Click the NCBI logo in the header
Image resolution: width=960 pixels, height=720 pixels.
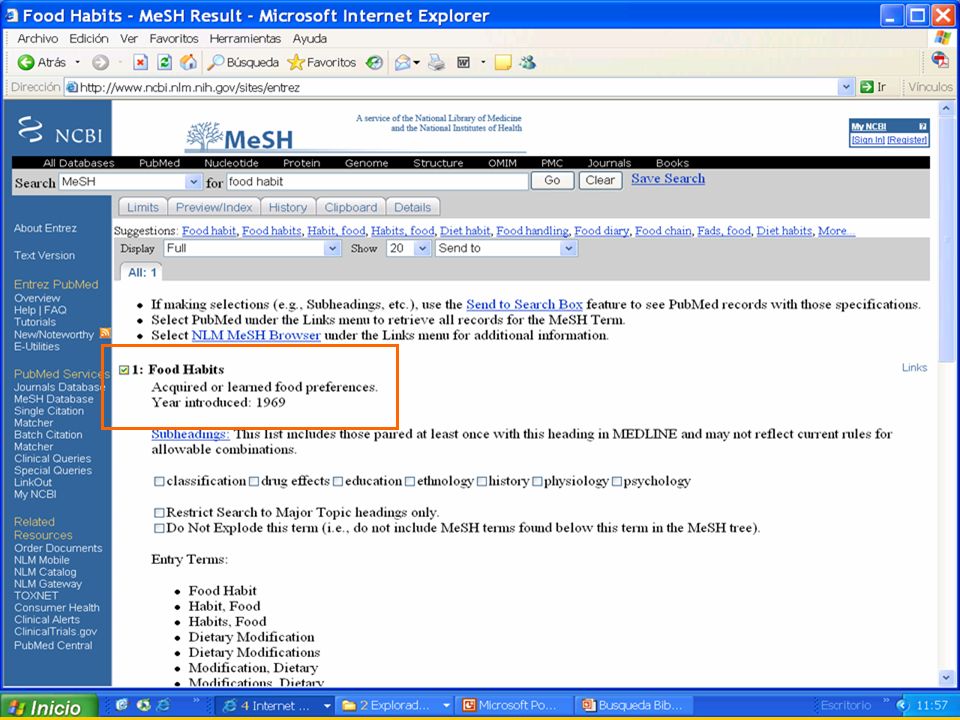[59, 130]
